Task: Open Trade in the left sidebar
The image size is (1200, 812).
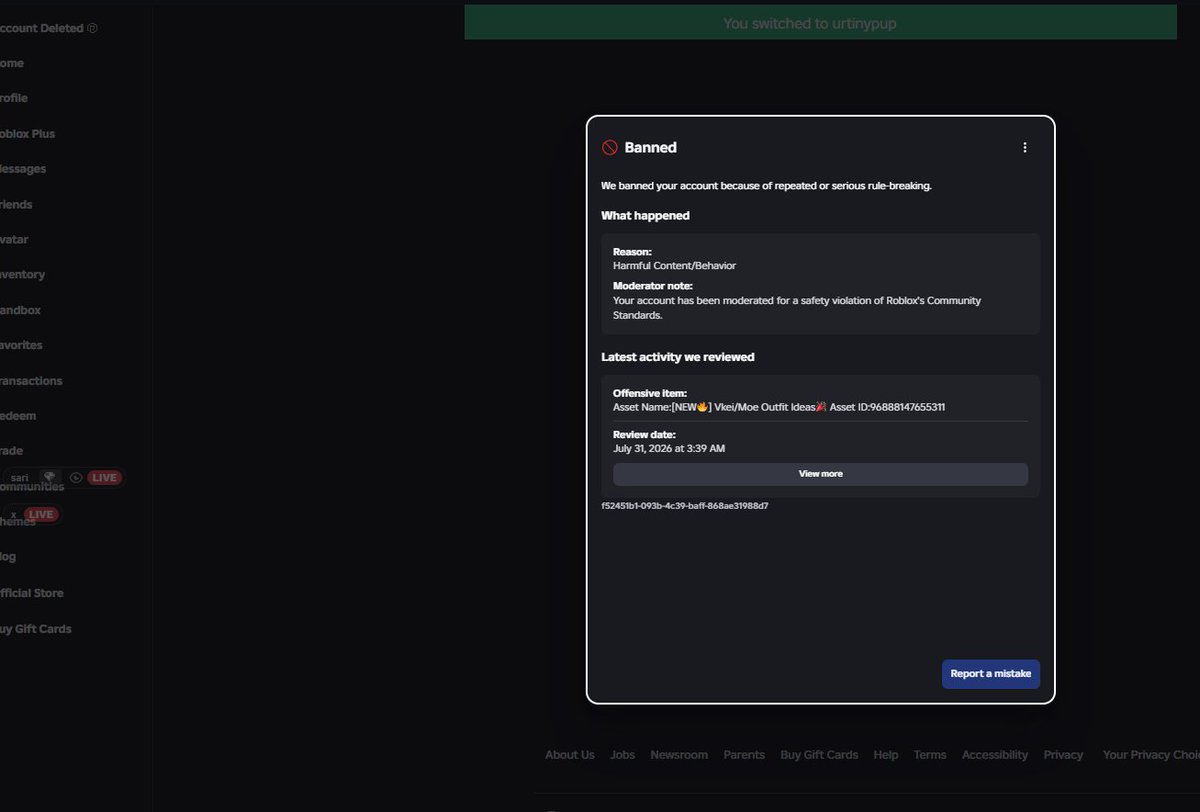Action: coord(12,451)
